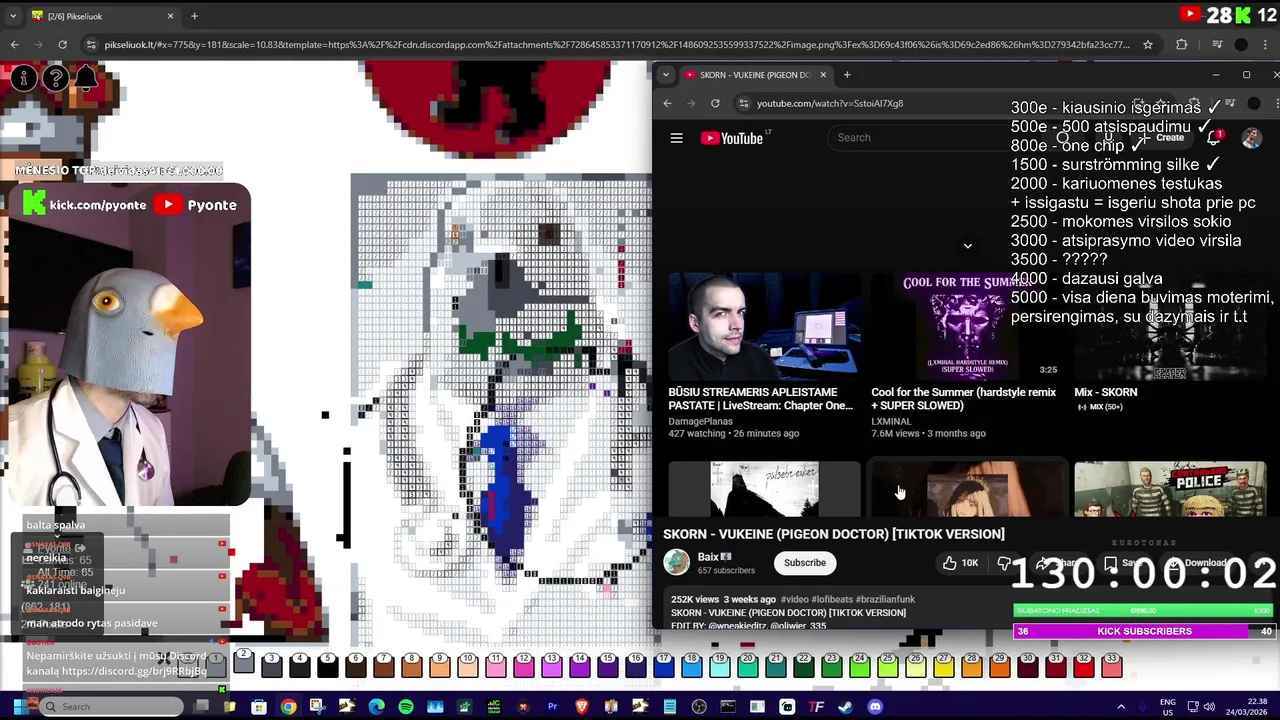Open the Mix - SKORN playlist thumbnail
Viewport: 1280px width, 720px height.
(1170, 326)
